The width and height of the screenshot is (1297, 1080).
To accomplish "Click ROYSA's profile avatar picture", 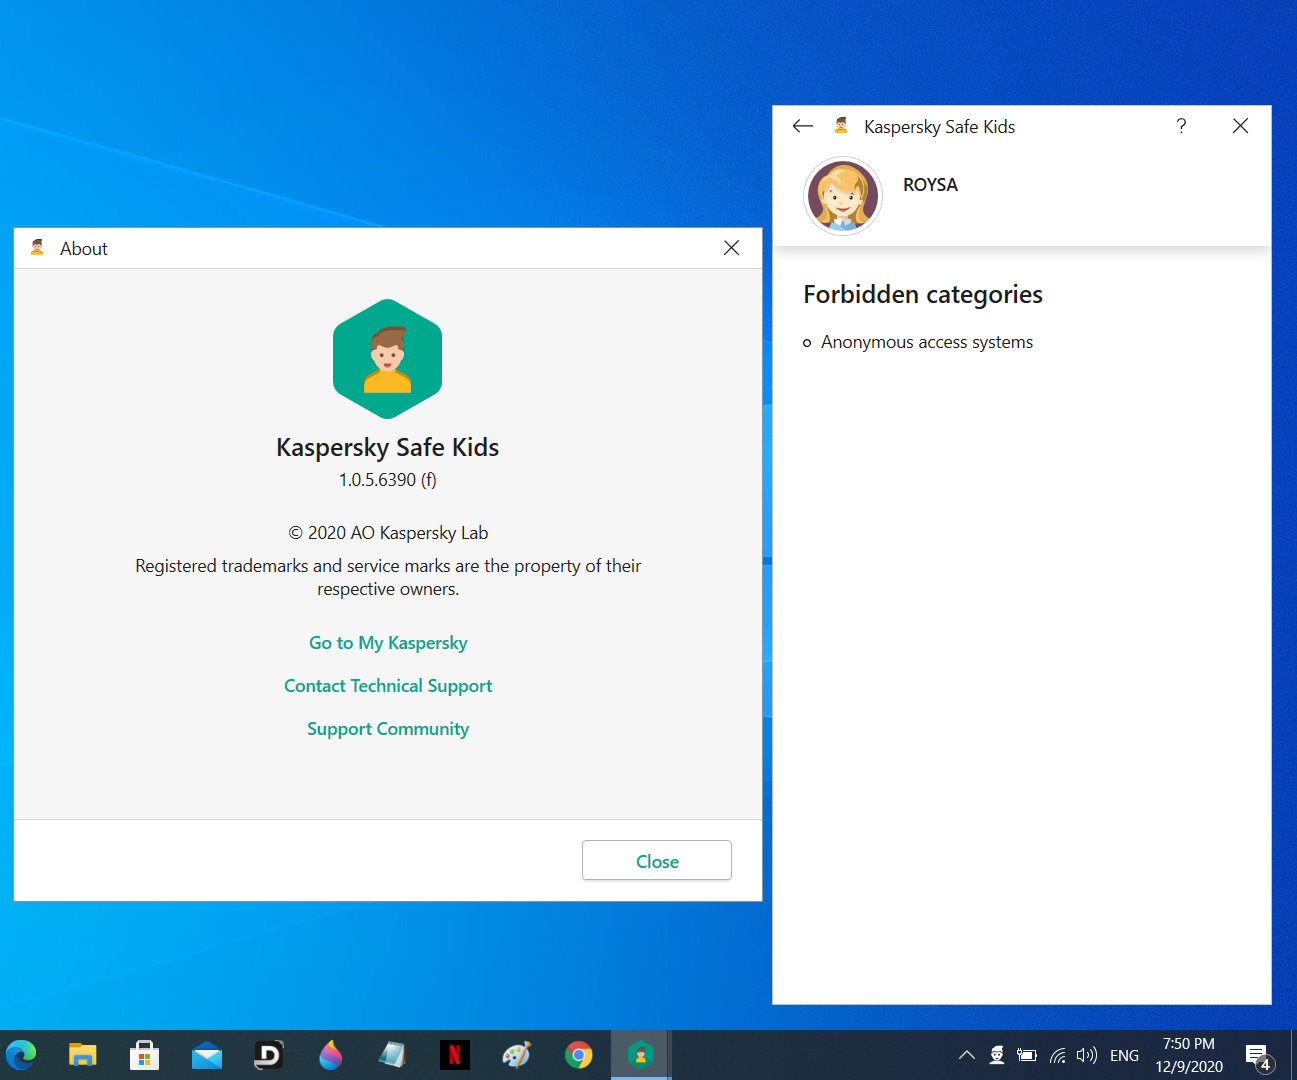I will pos(843,196).
